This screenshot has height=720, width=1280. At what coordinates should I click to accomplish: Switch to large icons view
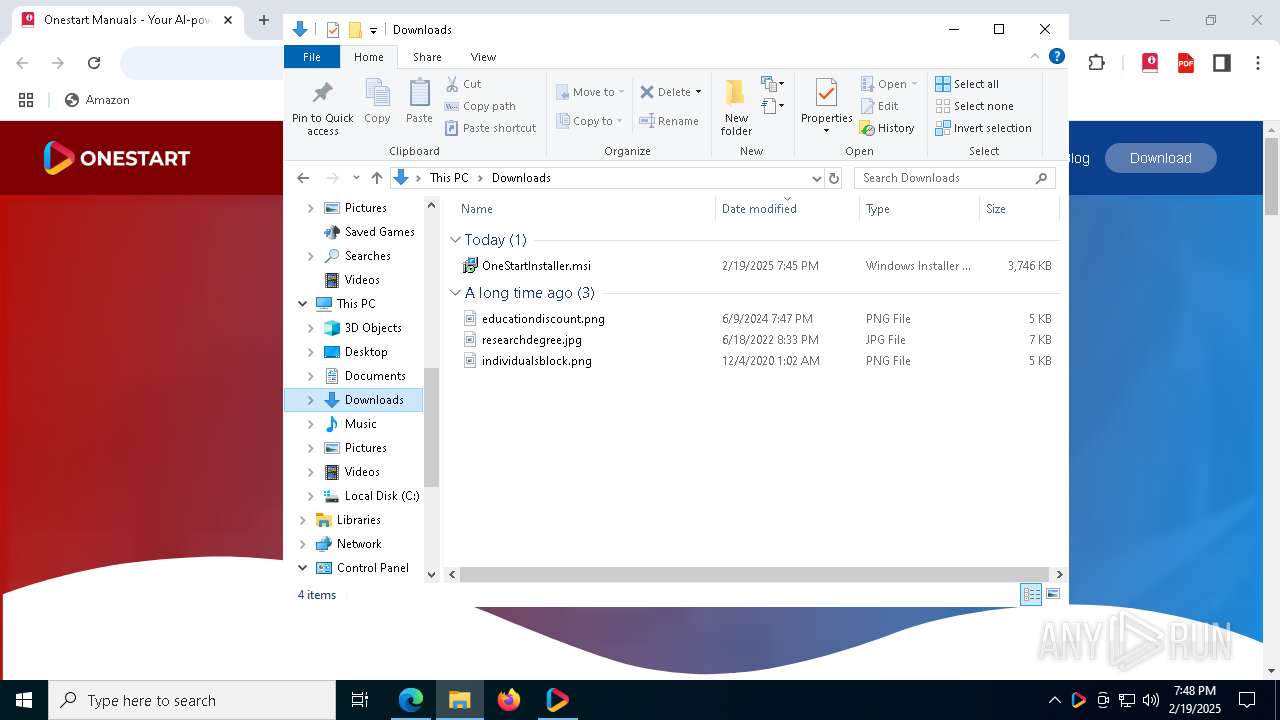1053,594
